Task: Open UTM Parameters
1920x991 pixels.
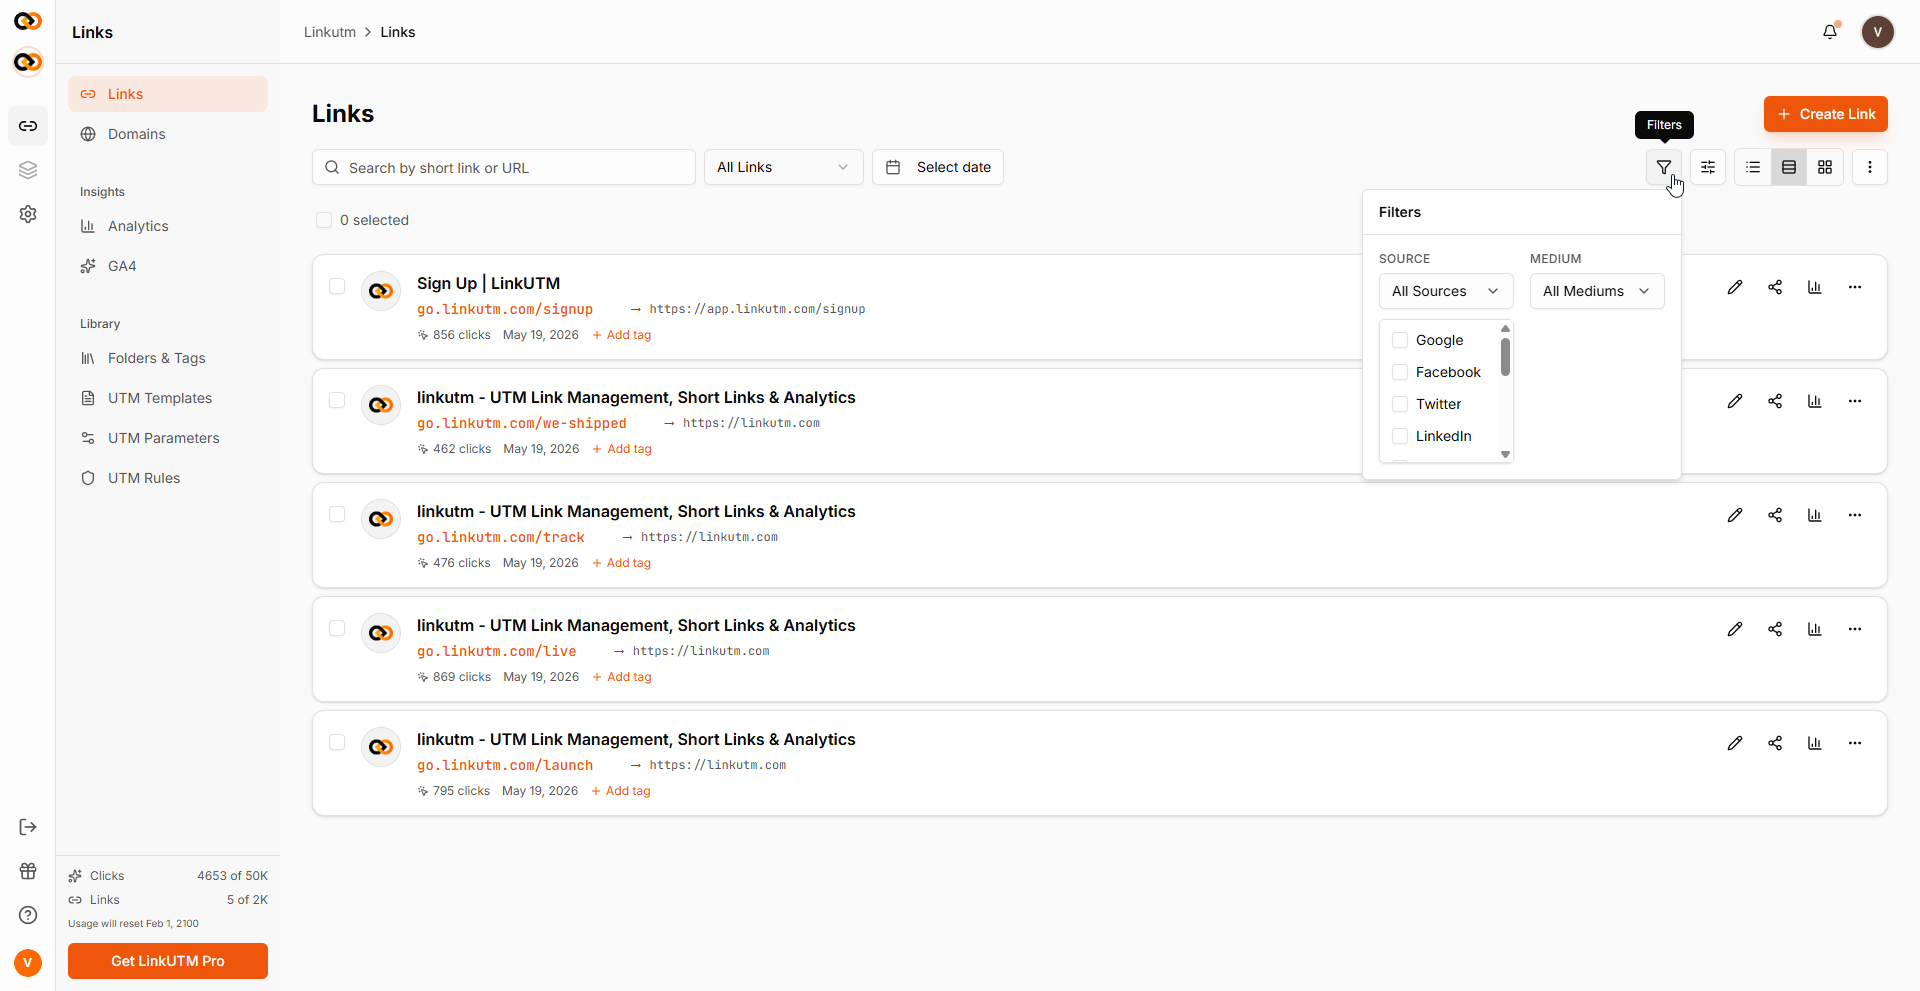Action: coord(168,438)
